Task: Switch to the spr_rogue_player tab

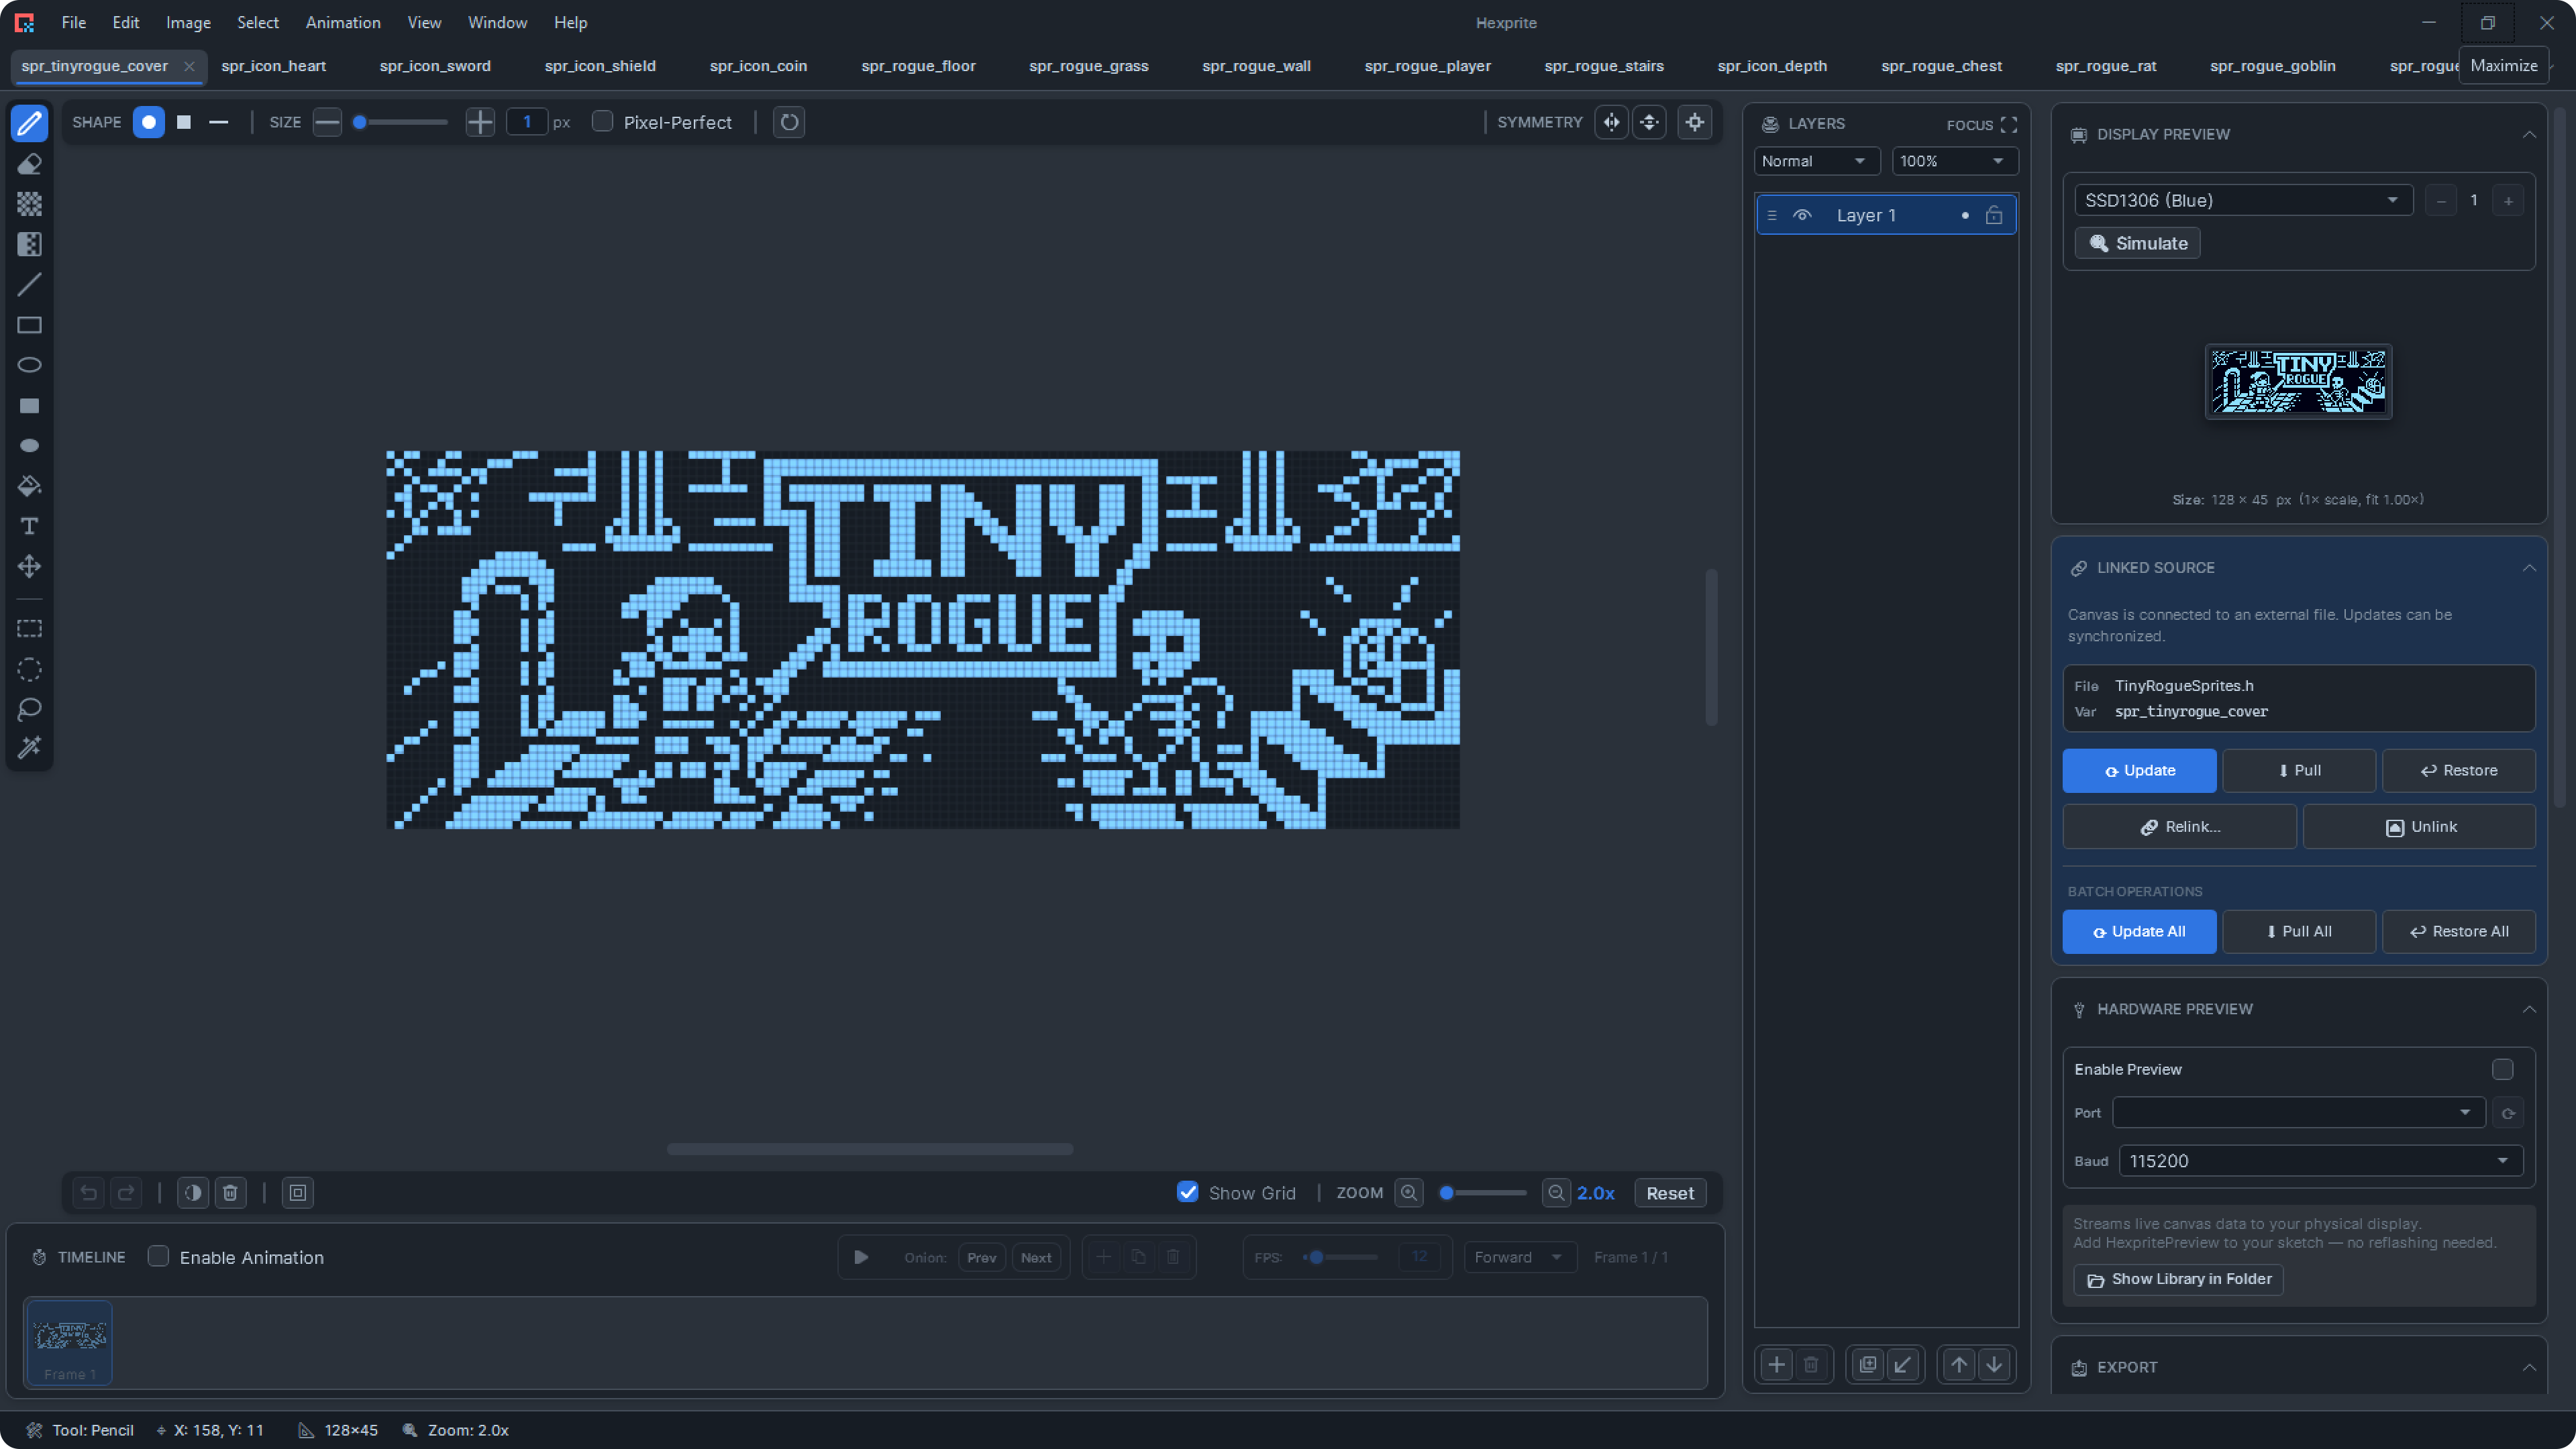Action: [1427, 66]
